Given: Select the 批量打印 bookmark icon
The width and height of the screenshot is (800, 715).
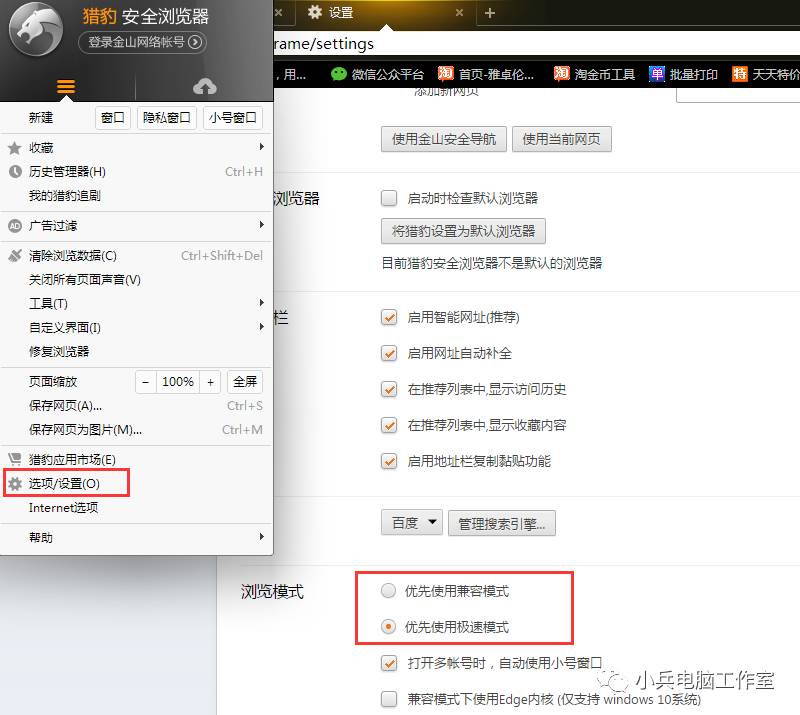Looking at the screenshot, I should point(656,73).
